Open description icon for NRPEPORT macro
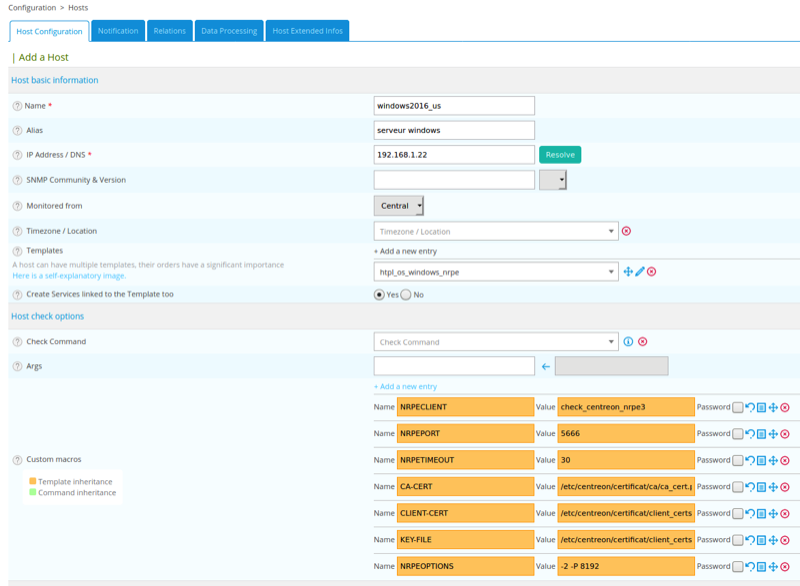800x586 pixels. pos(761,434)
